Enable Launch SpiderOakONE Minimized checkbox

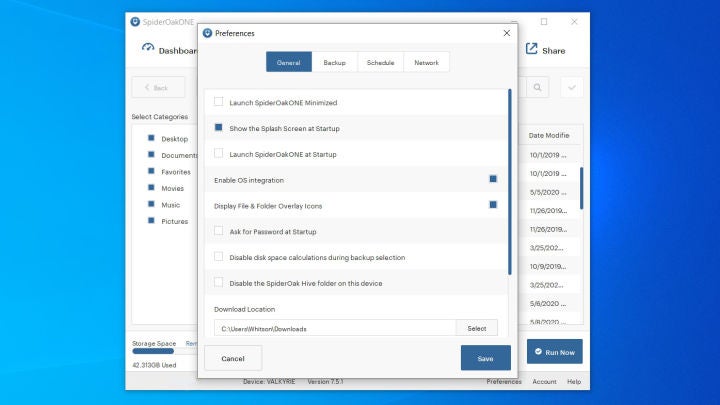(x=219, y=102)
